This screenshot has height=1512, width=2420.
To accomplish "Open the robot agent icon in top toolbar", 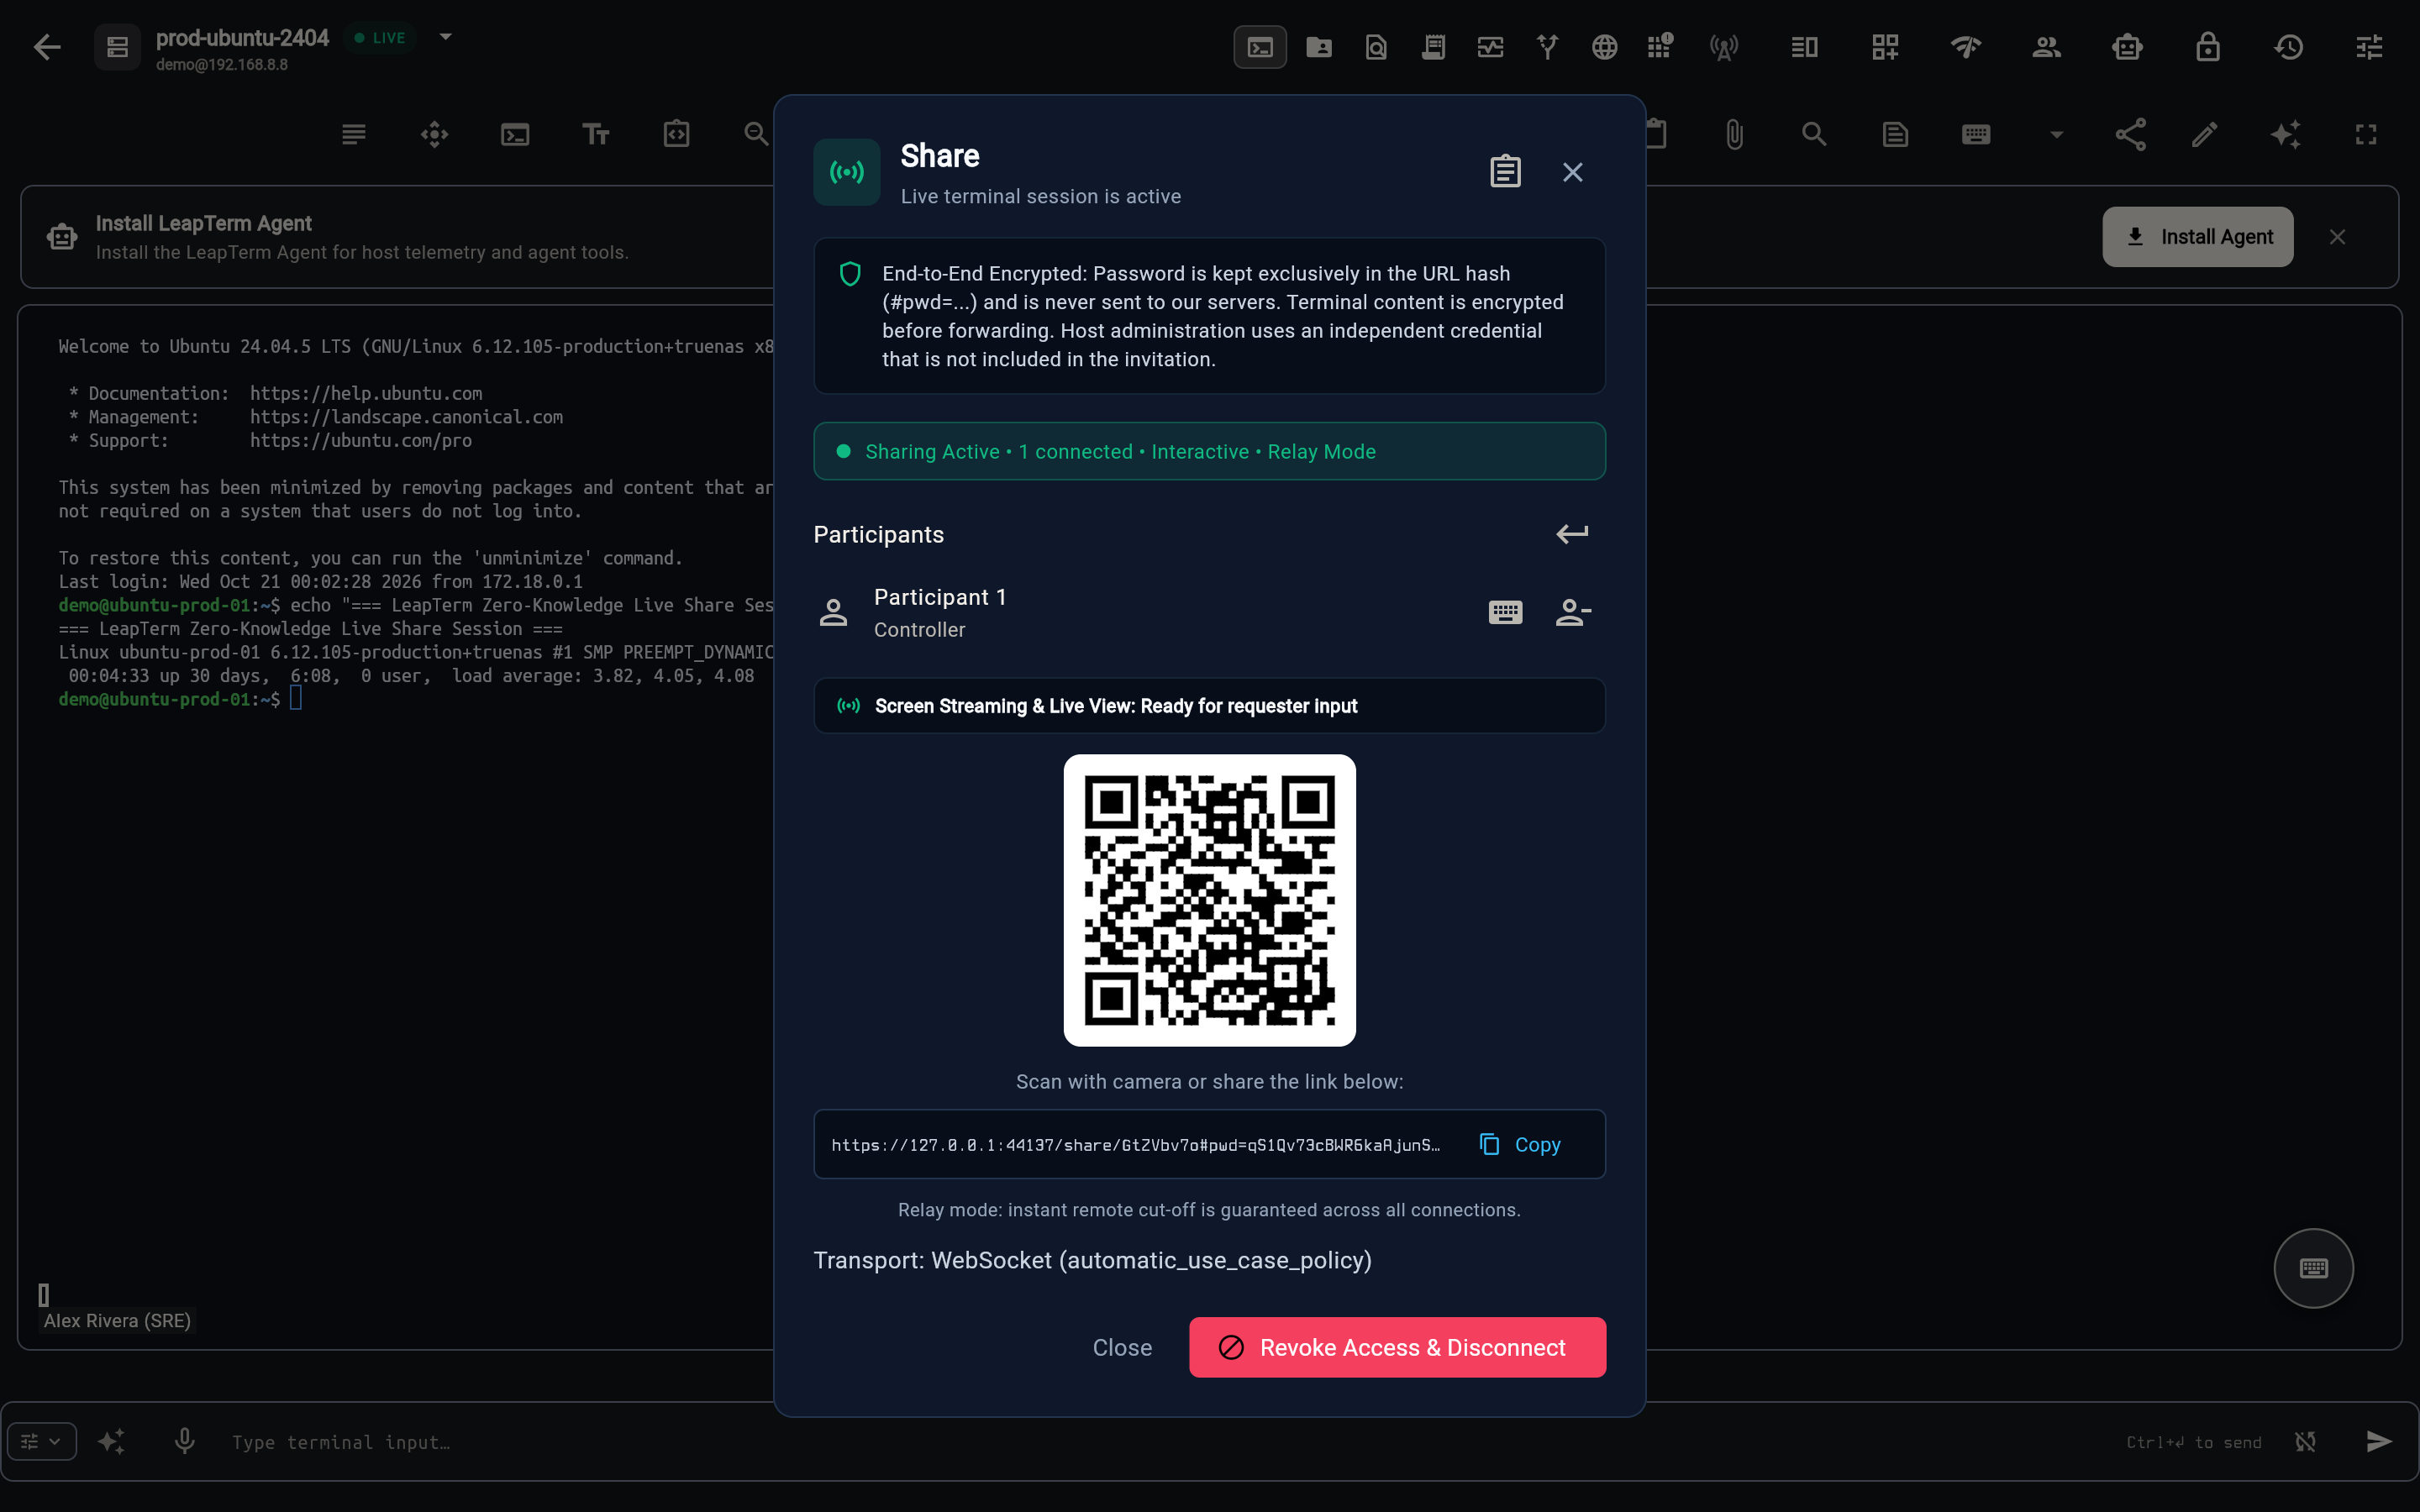I will pos(2127,47).
